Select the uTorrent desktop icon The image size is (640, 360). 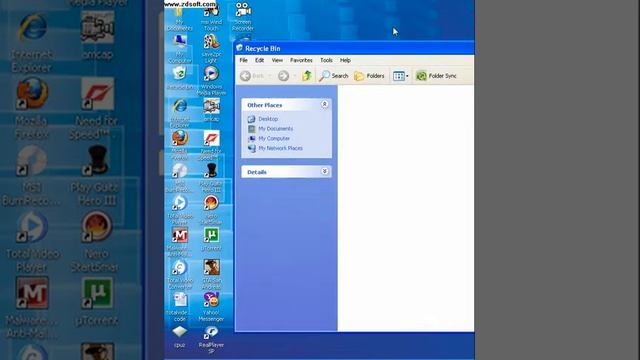(x=211, y=239)
